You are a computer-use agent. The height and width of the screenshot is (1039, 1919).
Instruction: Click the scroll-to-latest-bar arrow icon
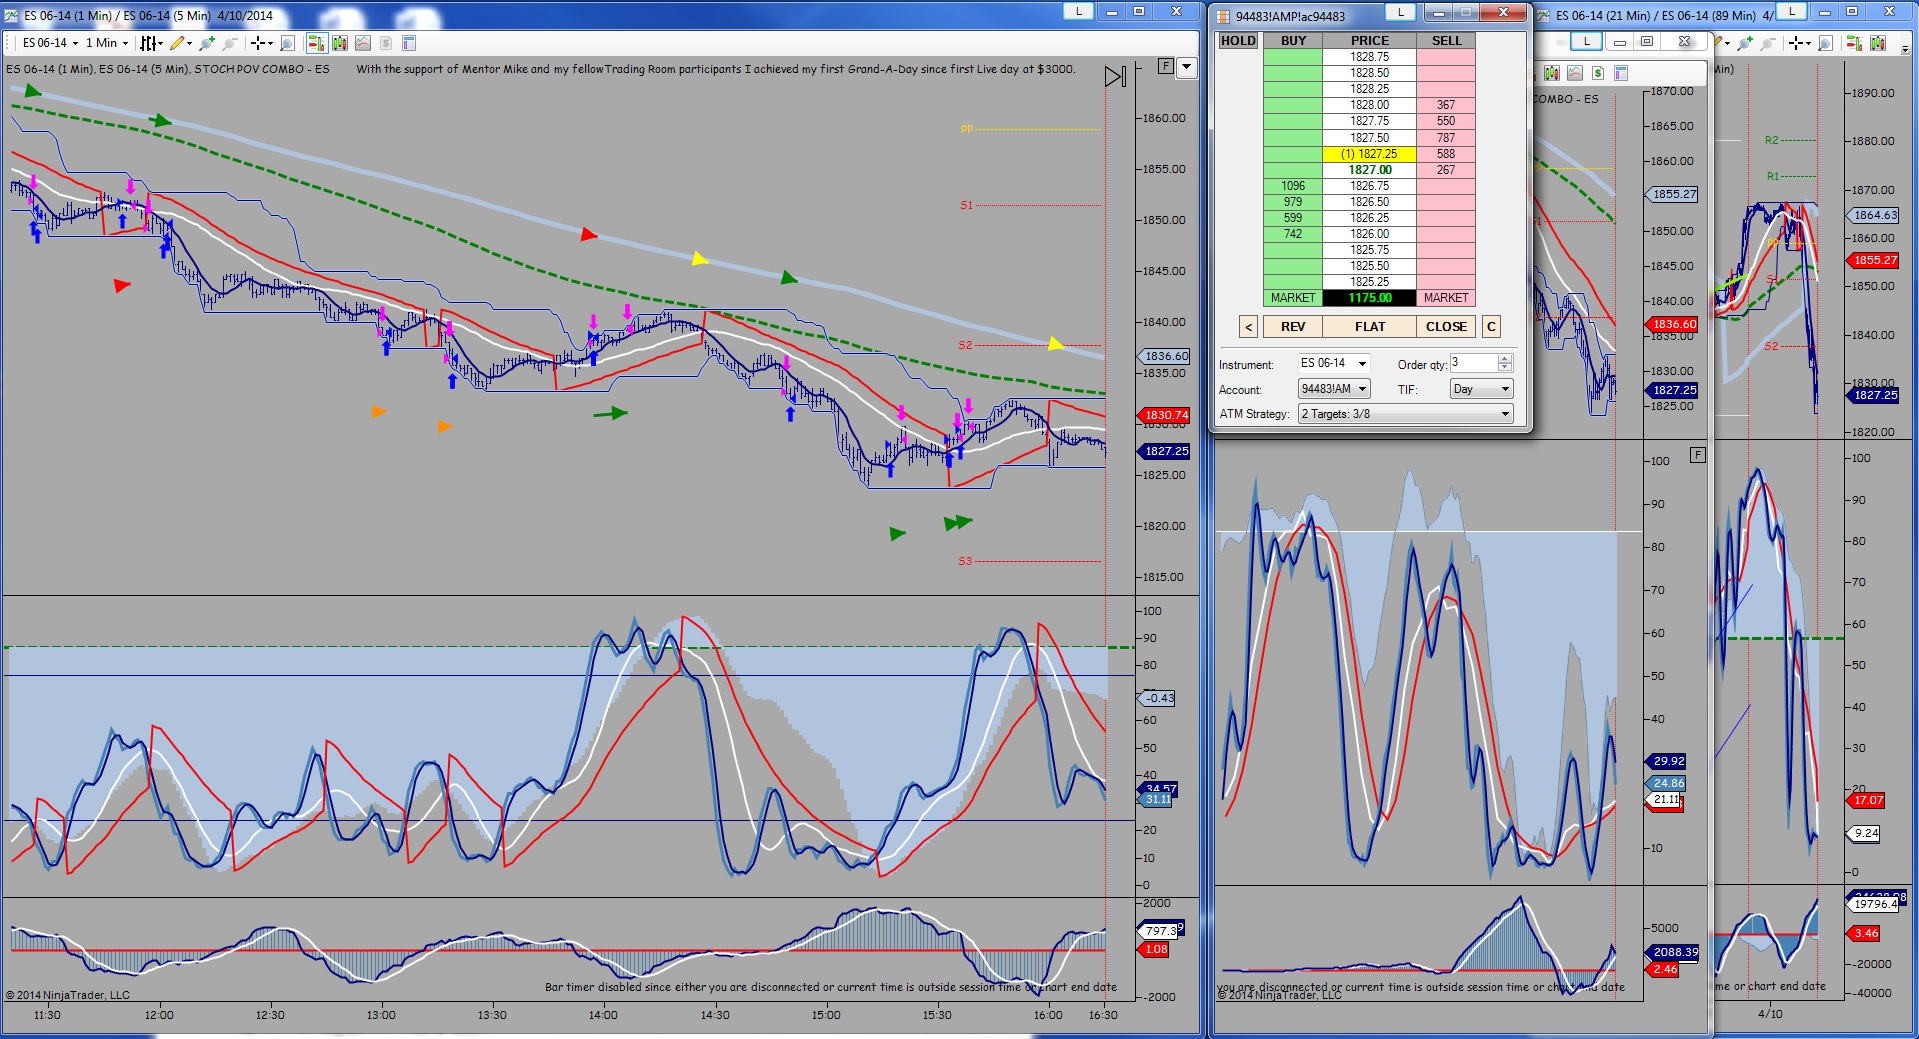coord(1115,77)
